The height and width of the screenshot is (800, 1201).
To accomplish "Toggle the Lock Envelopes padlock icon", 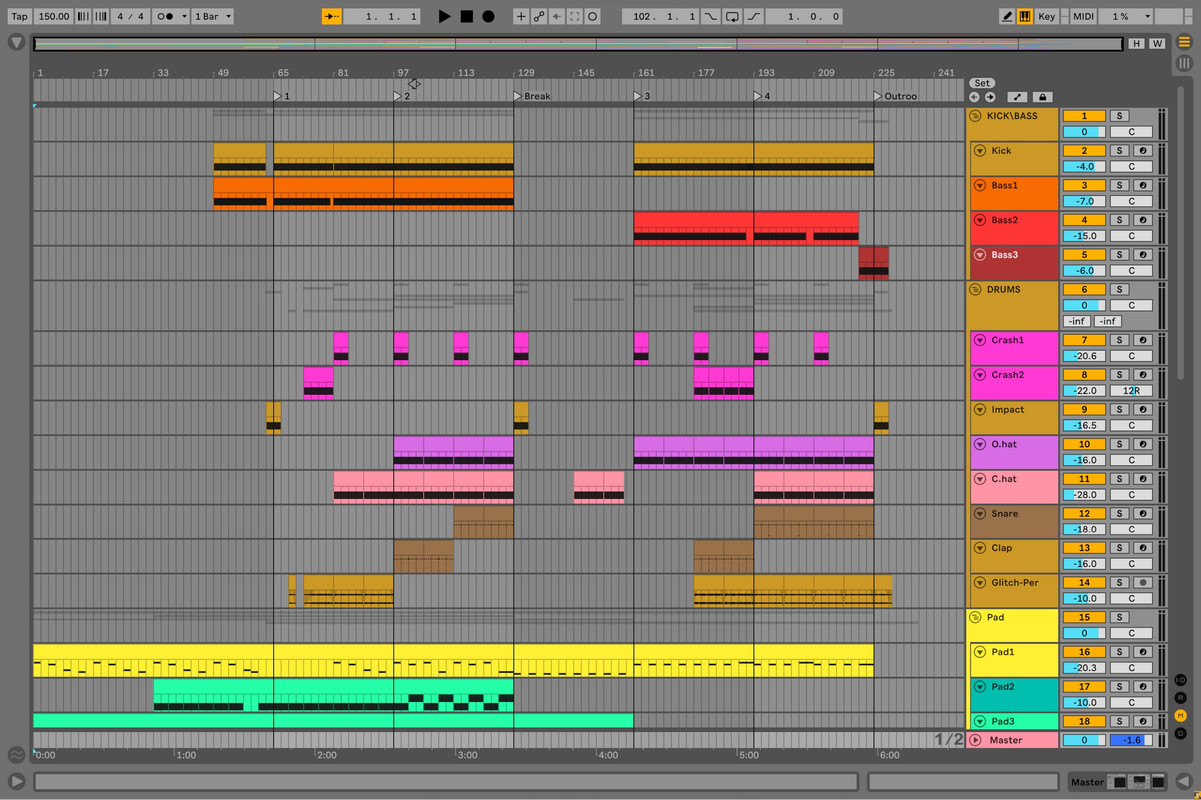I will [x=1042, y=97].
